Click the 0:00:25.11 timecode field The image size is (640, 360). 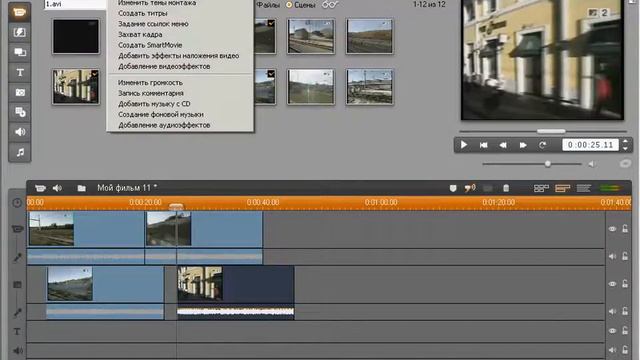pos(590,145)
